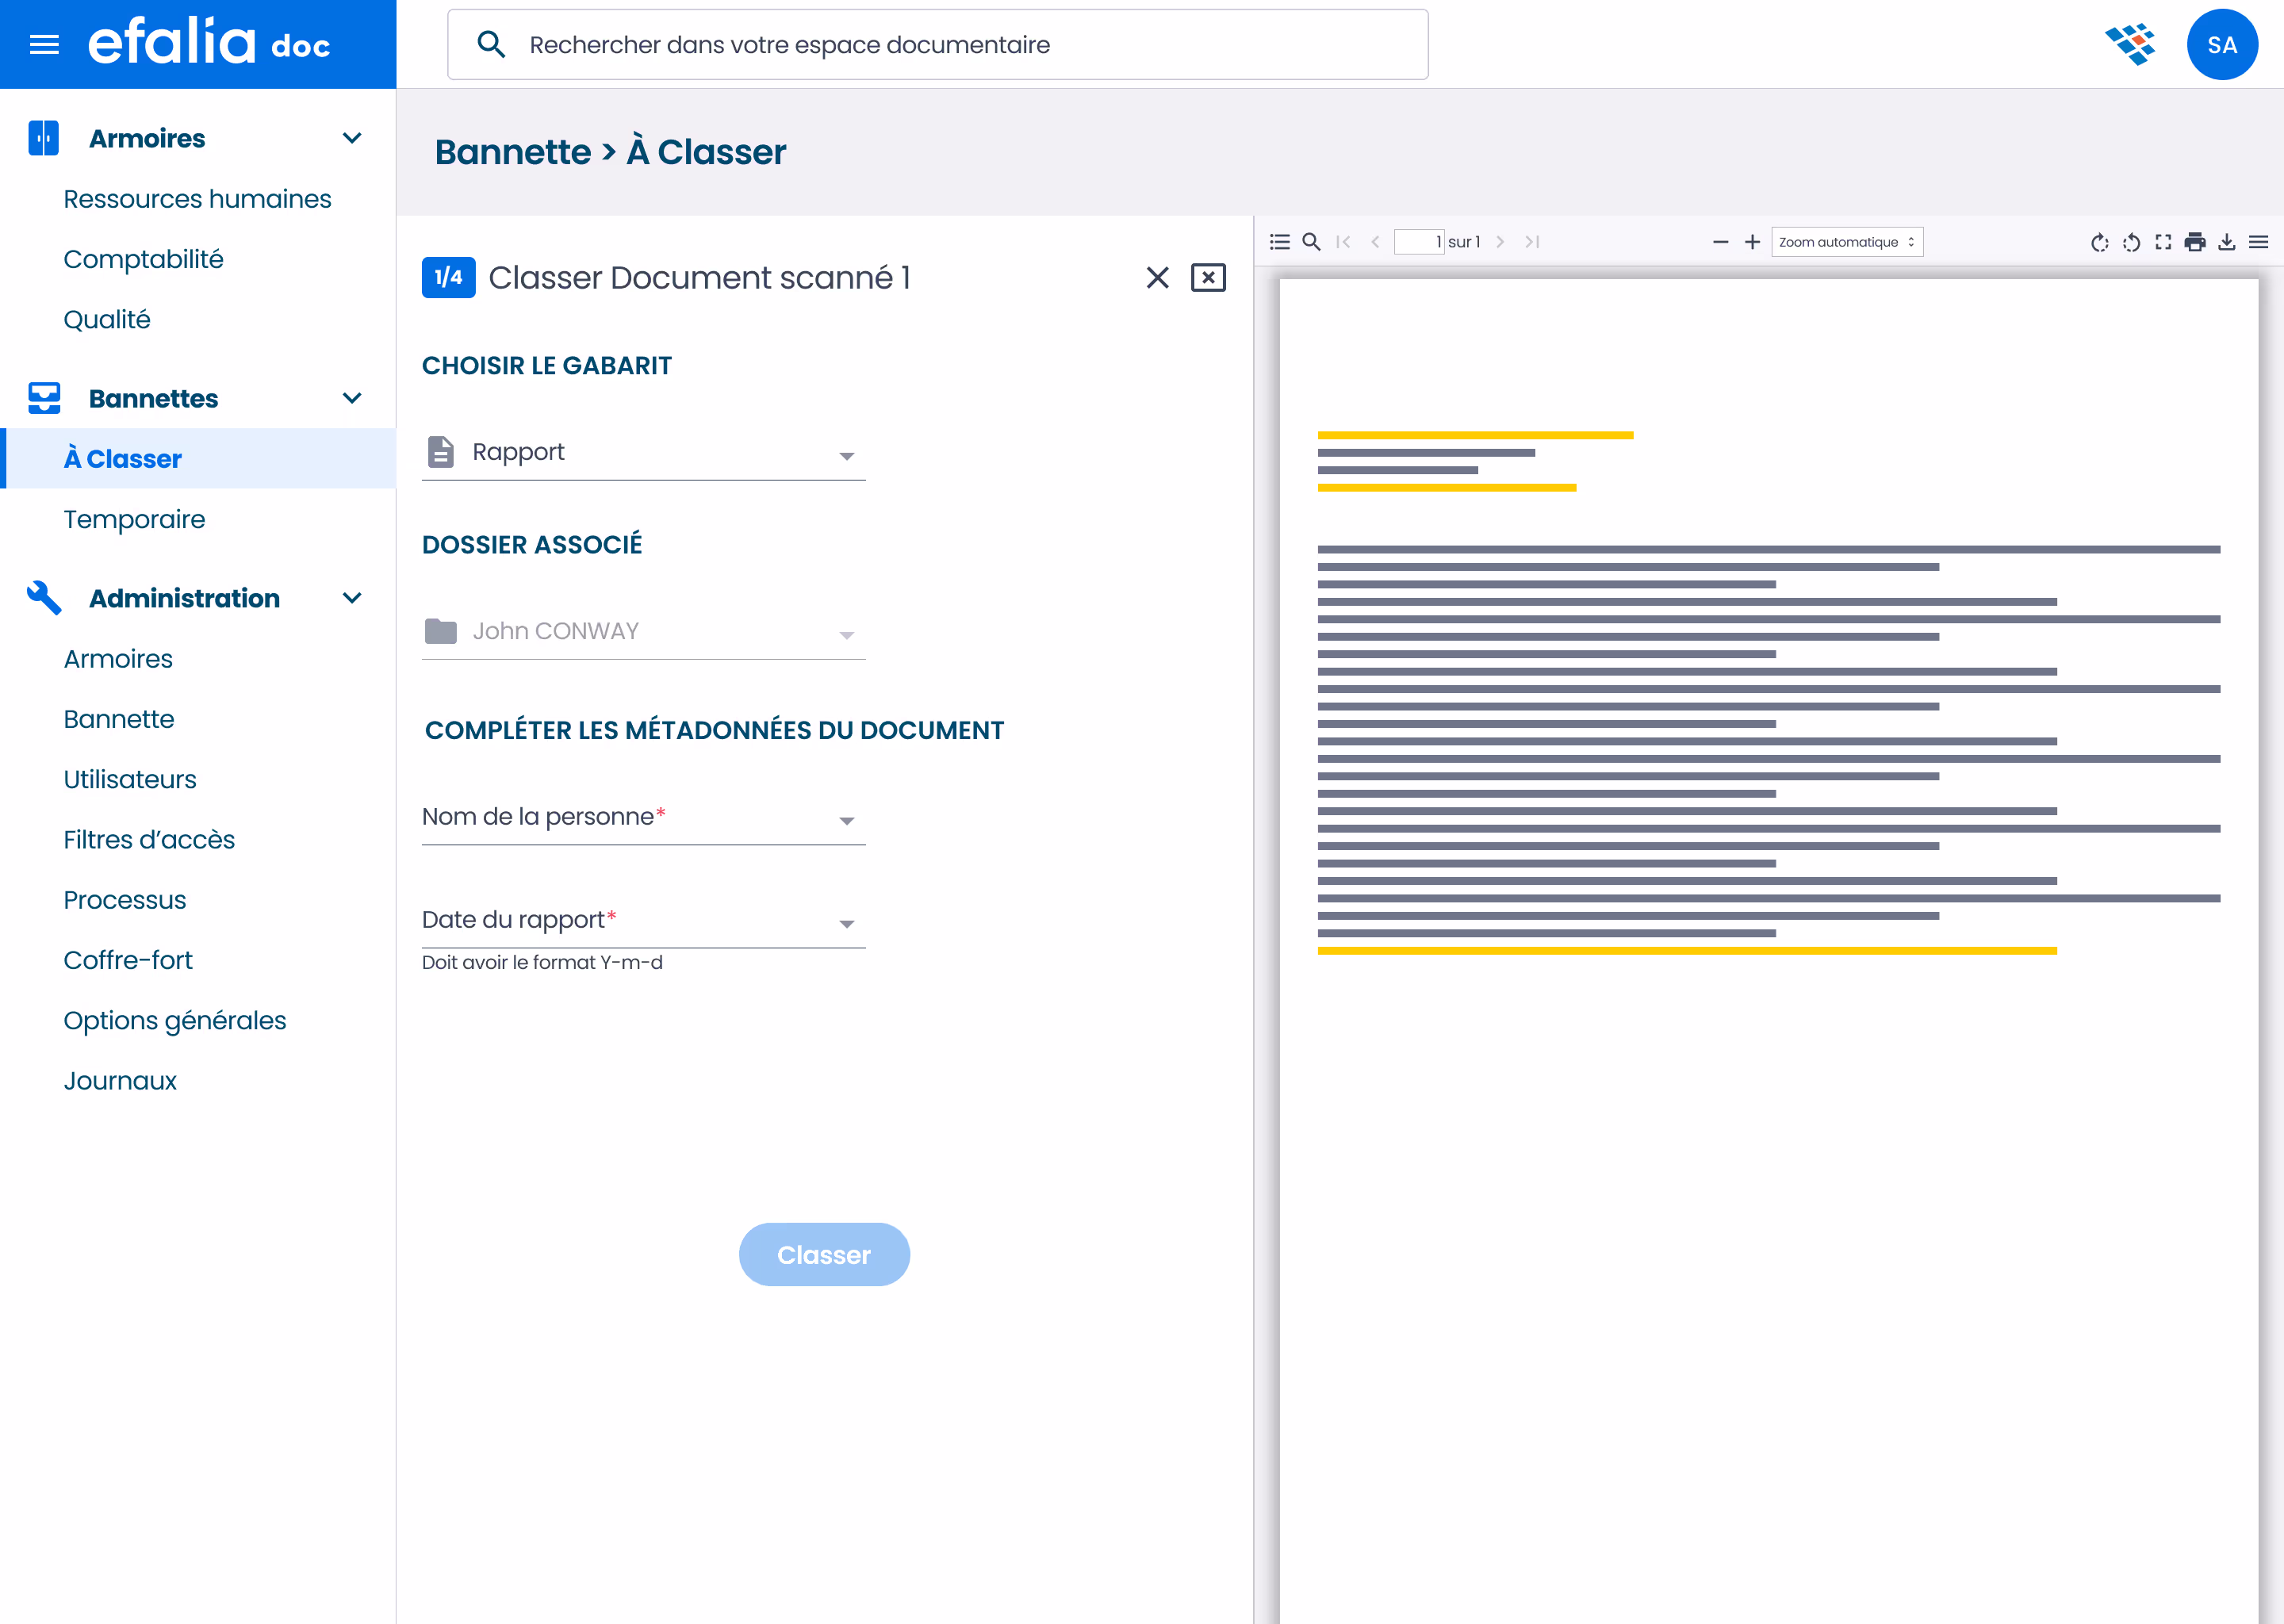Click the efalia doc logo
This screenshot has width=2284, height=1624.
(209, 43)
